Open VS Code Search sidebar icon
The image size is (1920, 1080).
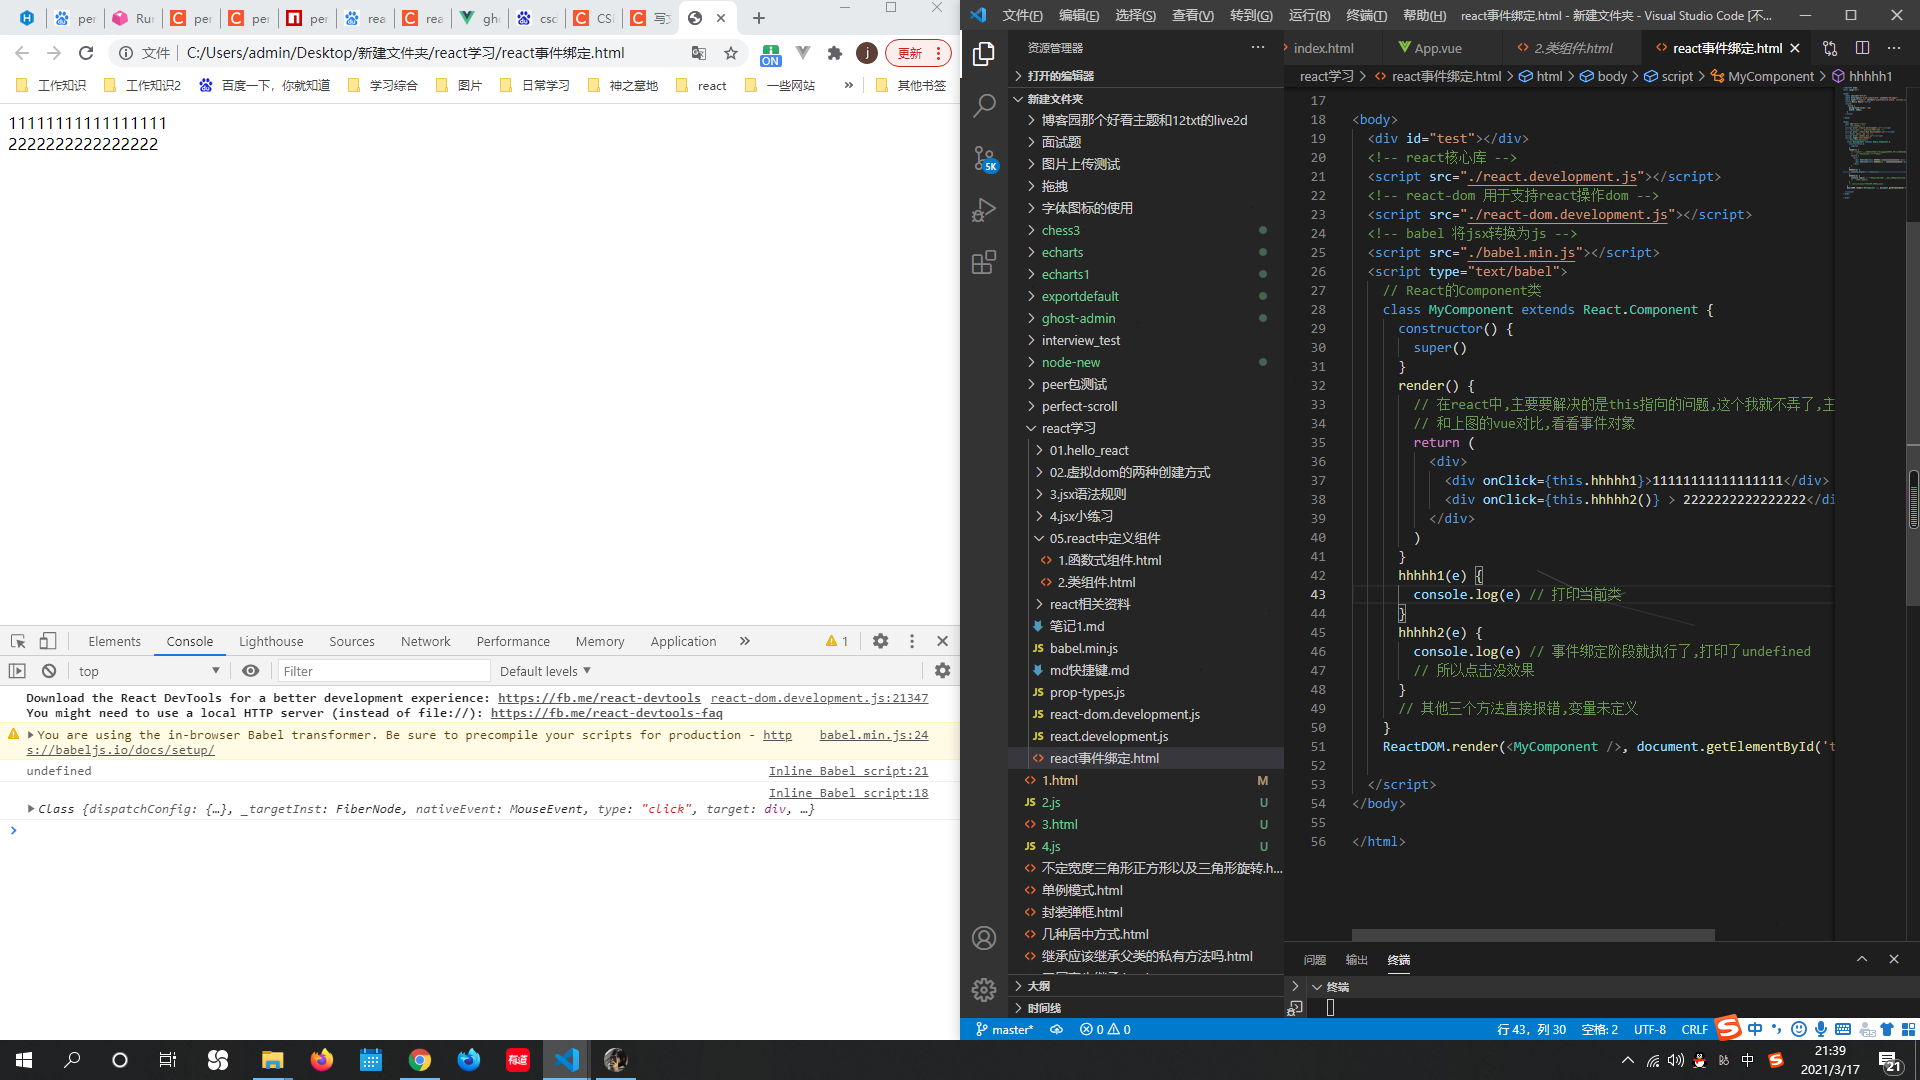pos(984,105)
